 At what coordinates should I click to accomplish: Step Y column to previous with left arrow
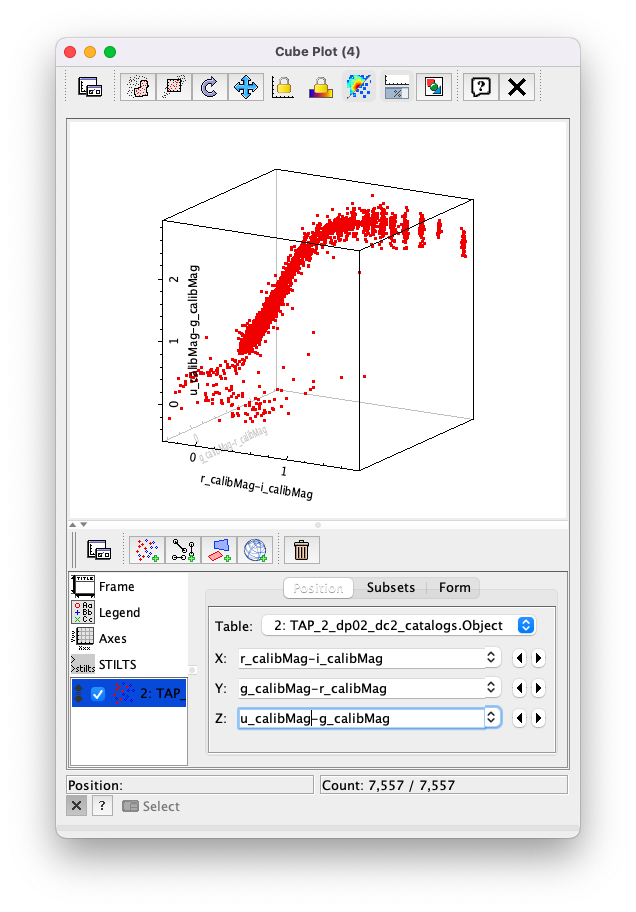coord(520,689)
